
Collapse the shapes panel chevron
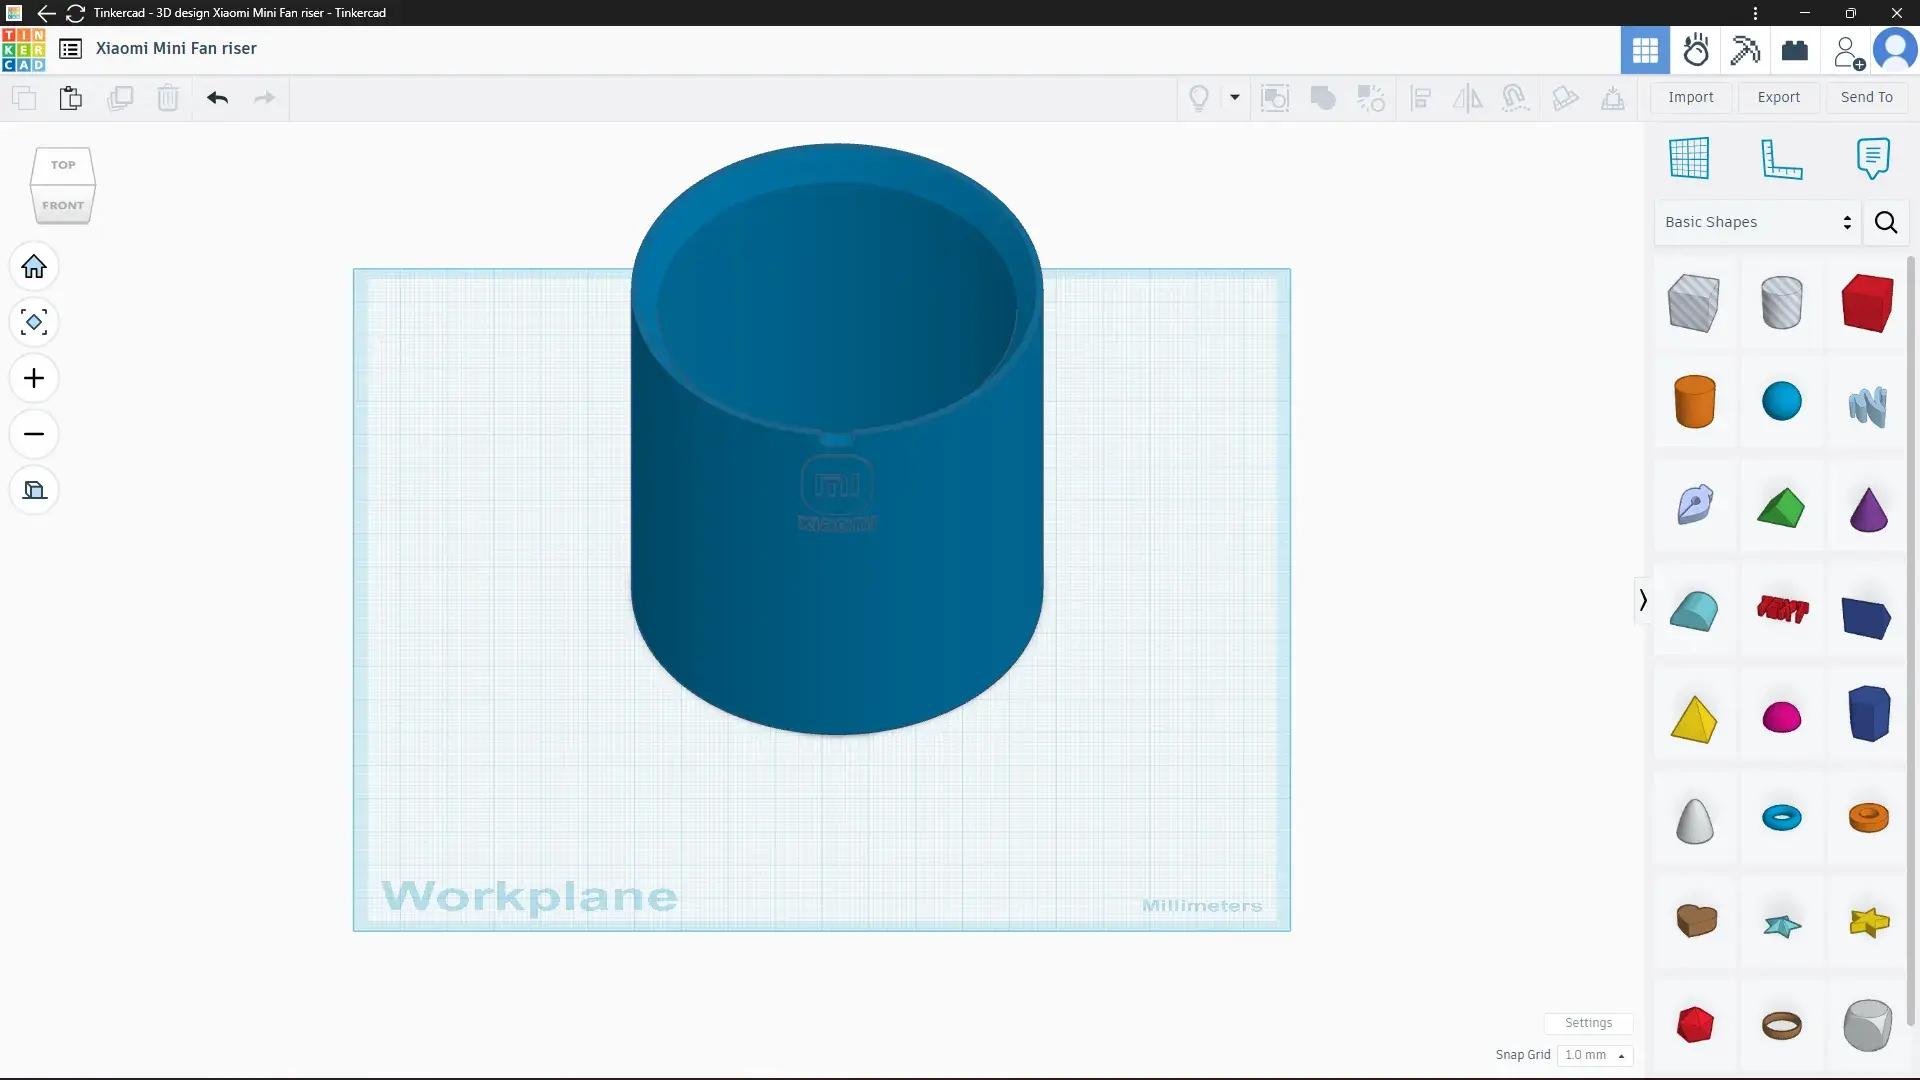[x=1643, y=600]
